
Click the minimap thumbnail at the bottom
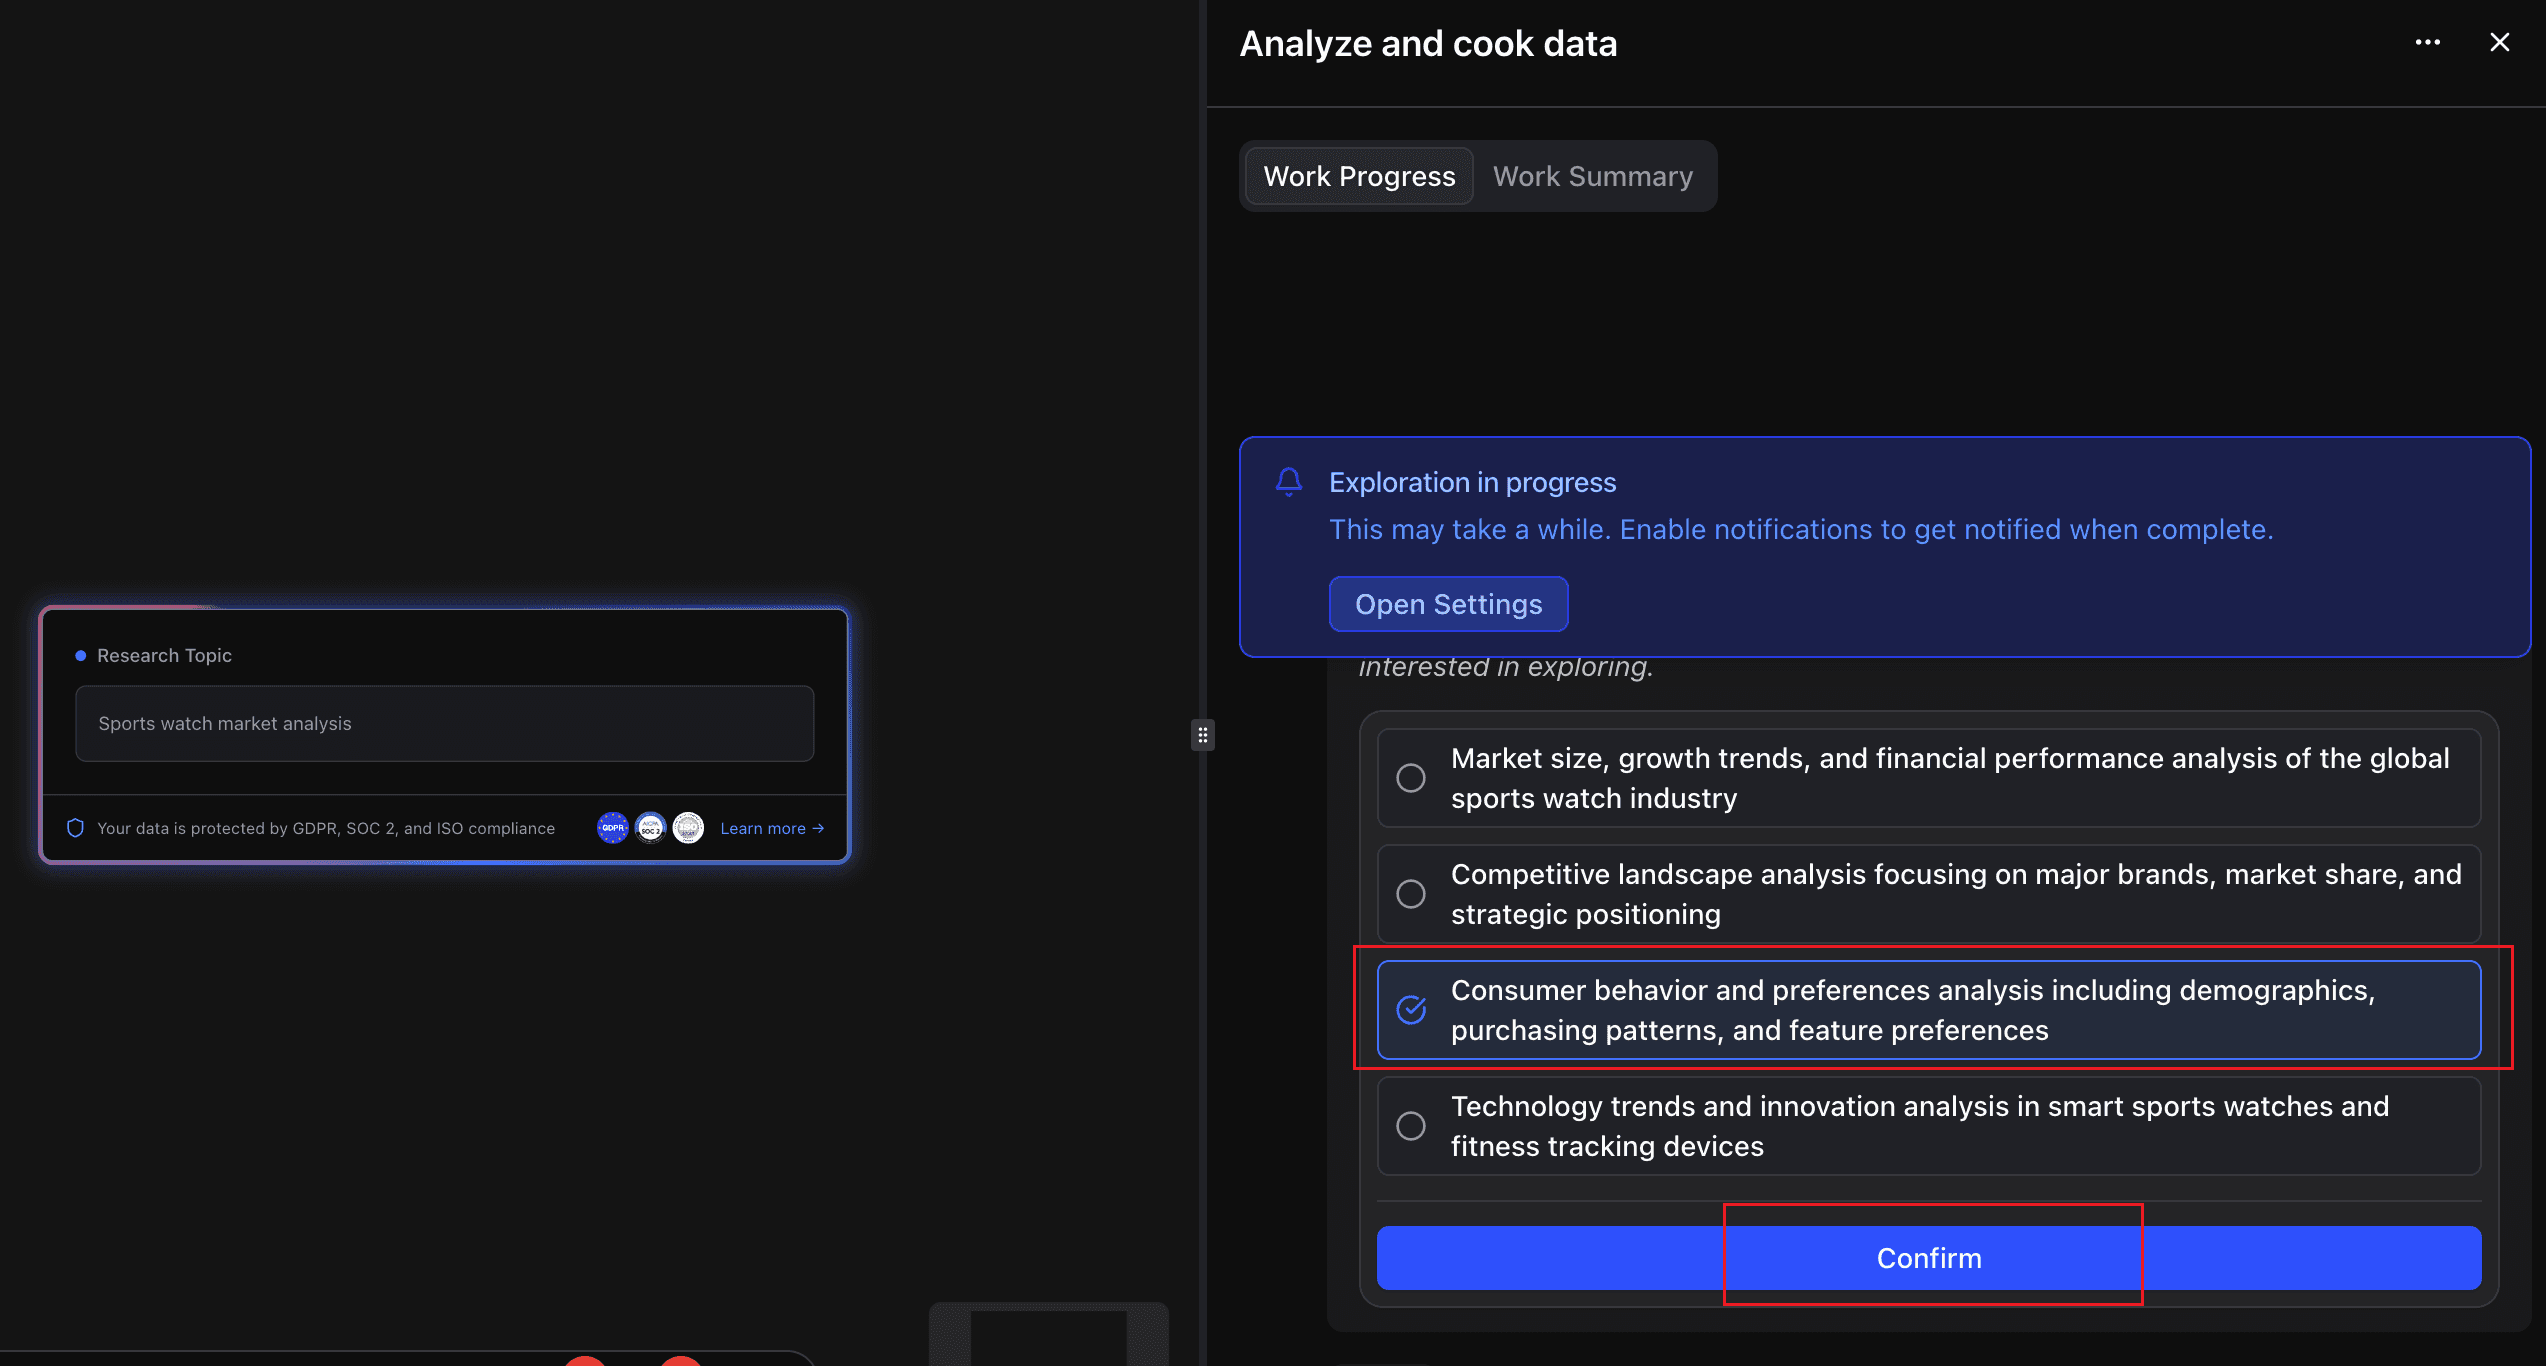(1048, 1335)
